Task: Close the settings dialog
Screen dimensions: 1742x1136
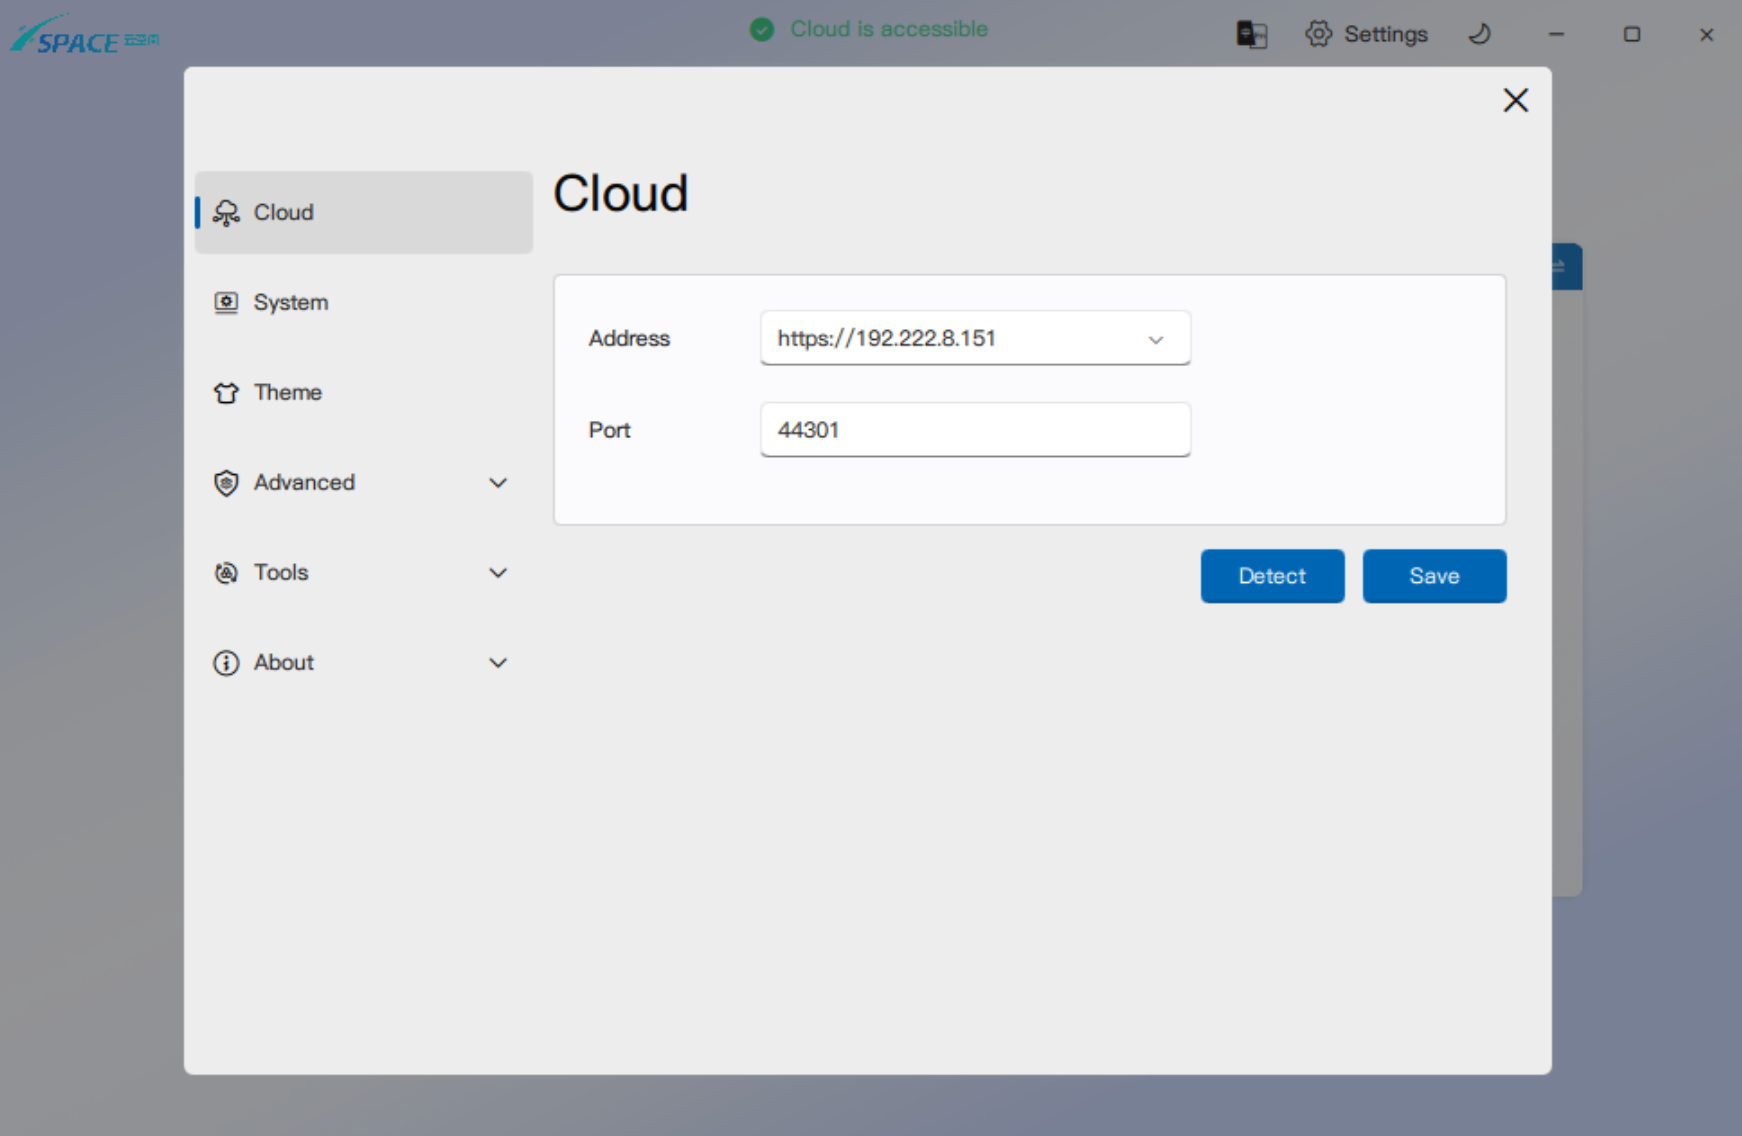Action: tap(1515, 100)
